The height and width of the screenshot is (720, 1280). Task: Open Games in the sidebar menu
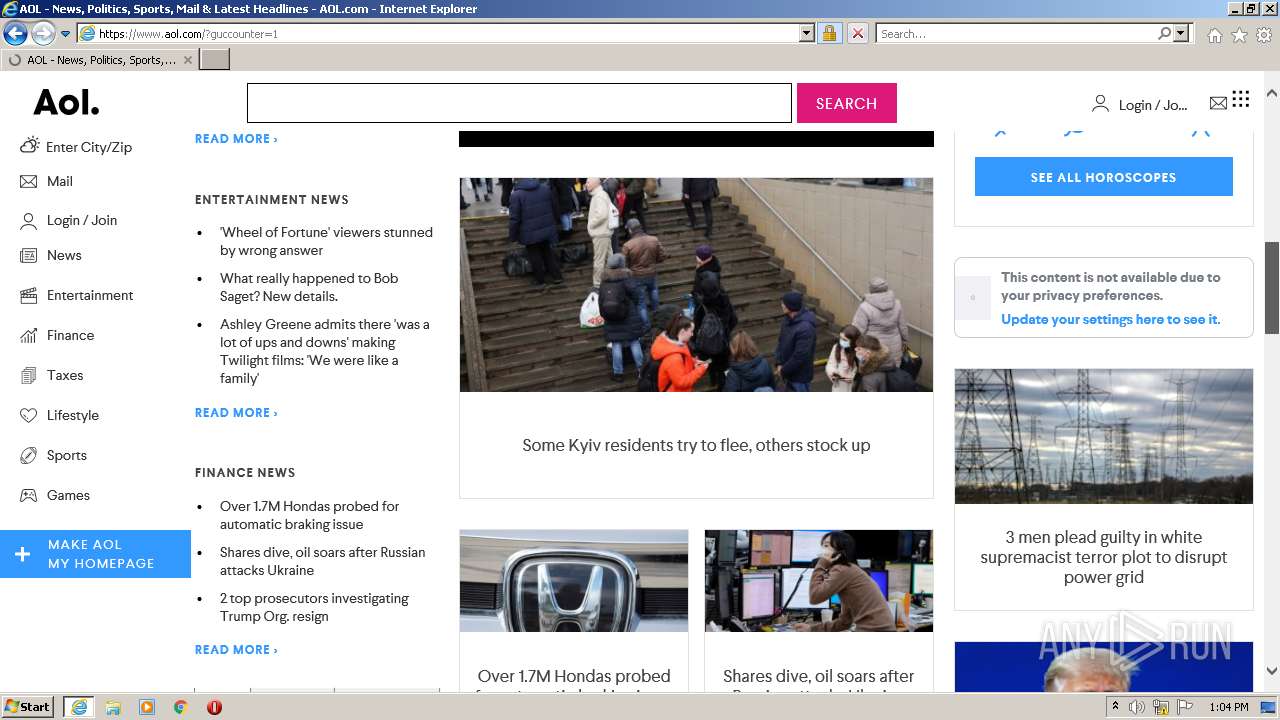coord(68,495)
